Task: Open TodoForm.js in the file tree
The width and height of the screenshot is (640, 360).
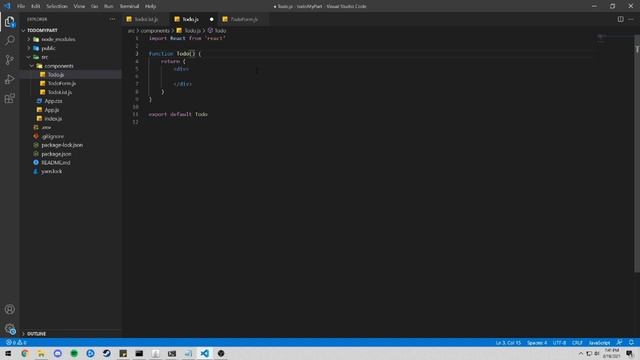Action: coord(62,83)
